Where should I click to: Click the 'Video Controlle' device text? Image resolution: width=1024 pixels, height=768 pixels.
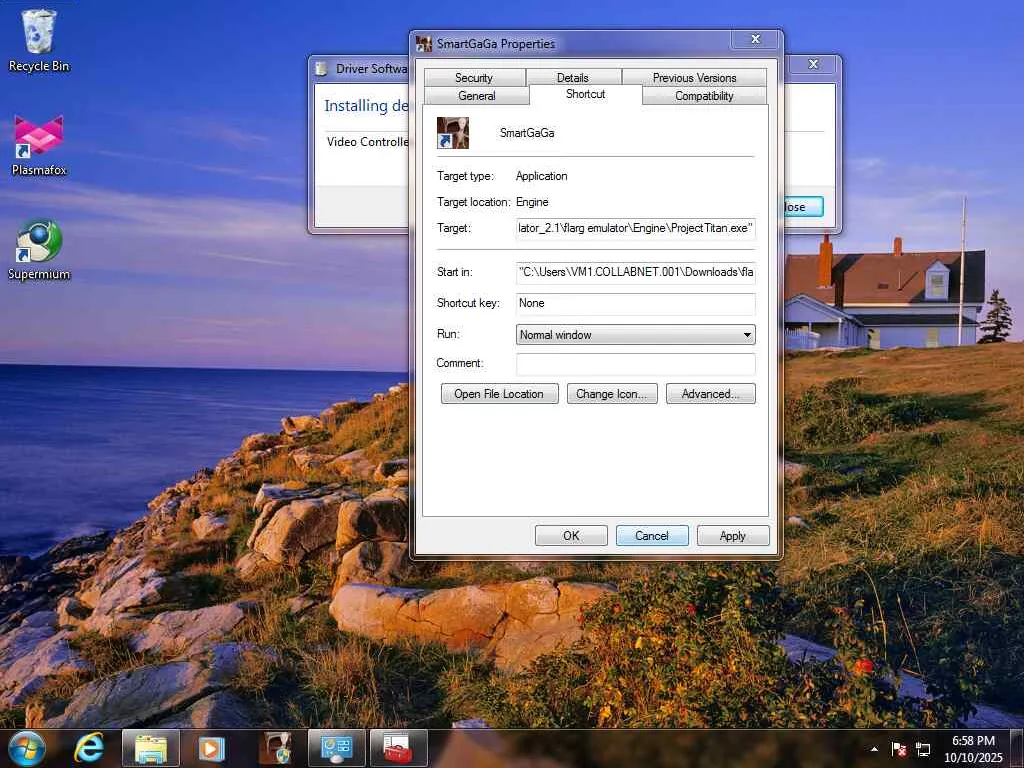(x=367, y=142)
